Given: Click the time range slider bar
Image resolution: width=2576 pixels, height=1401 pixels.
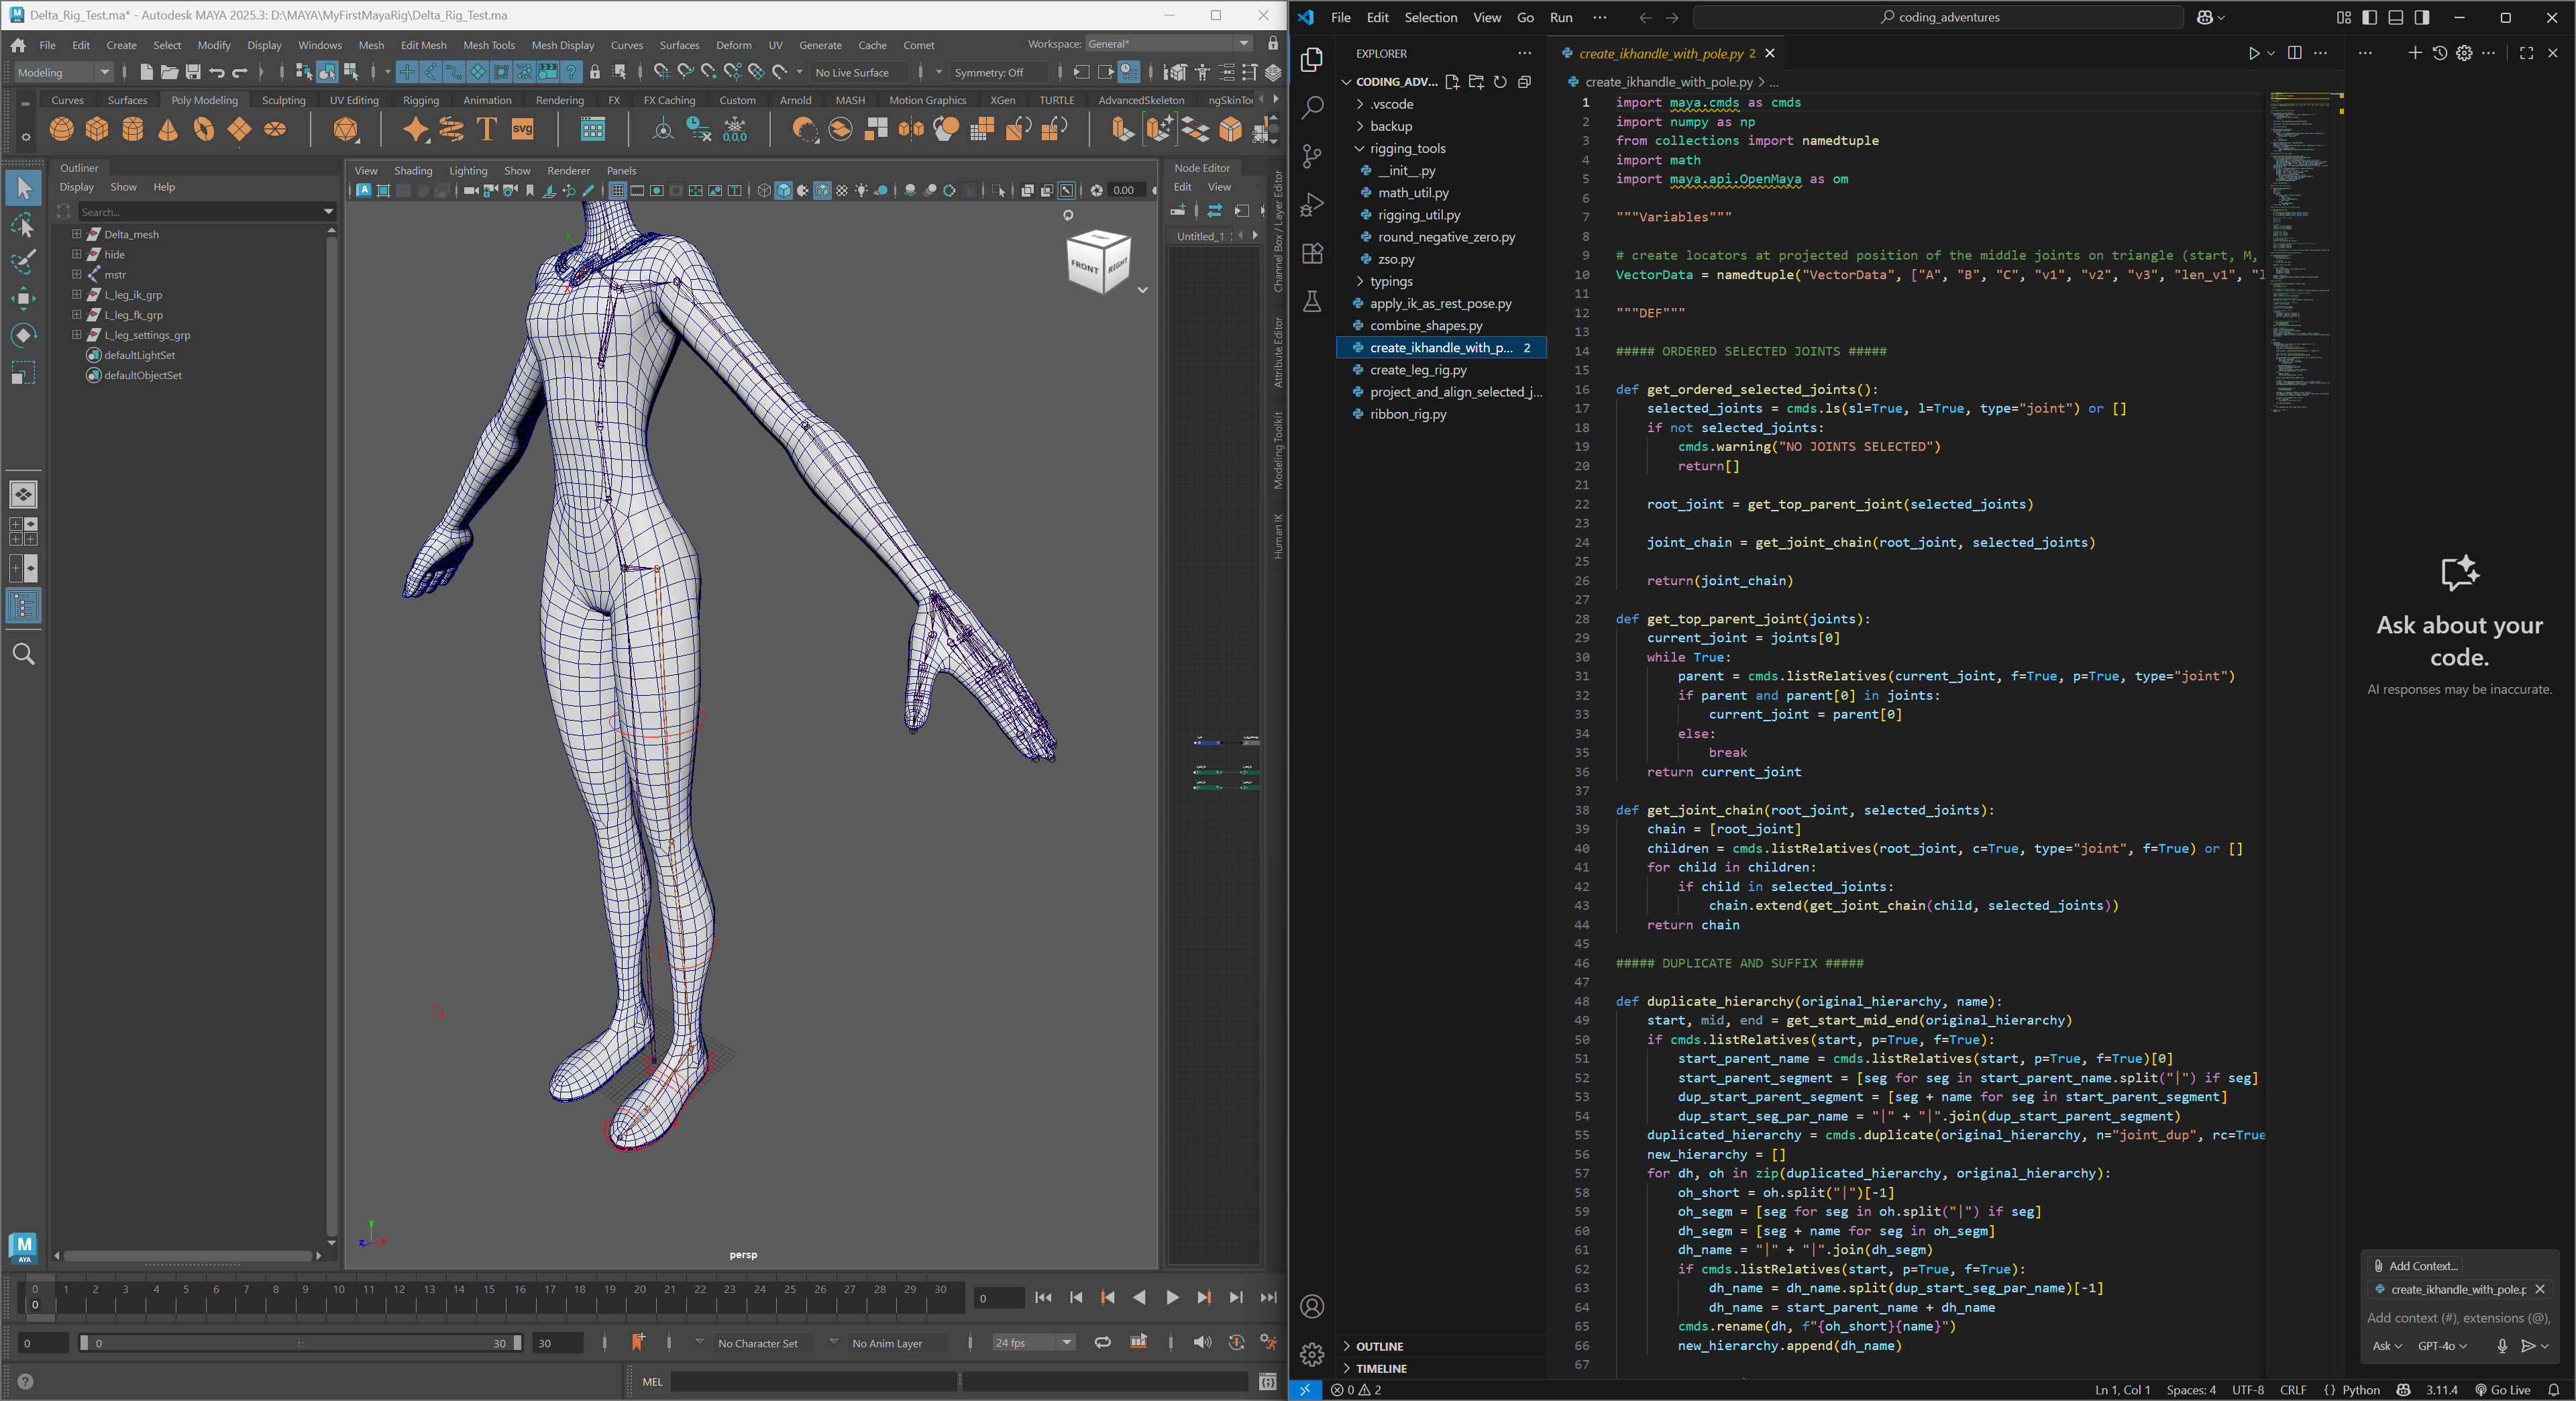Looking at the screenshot, I should click(x=300, y=1343).
